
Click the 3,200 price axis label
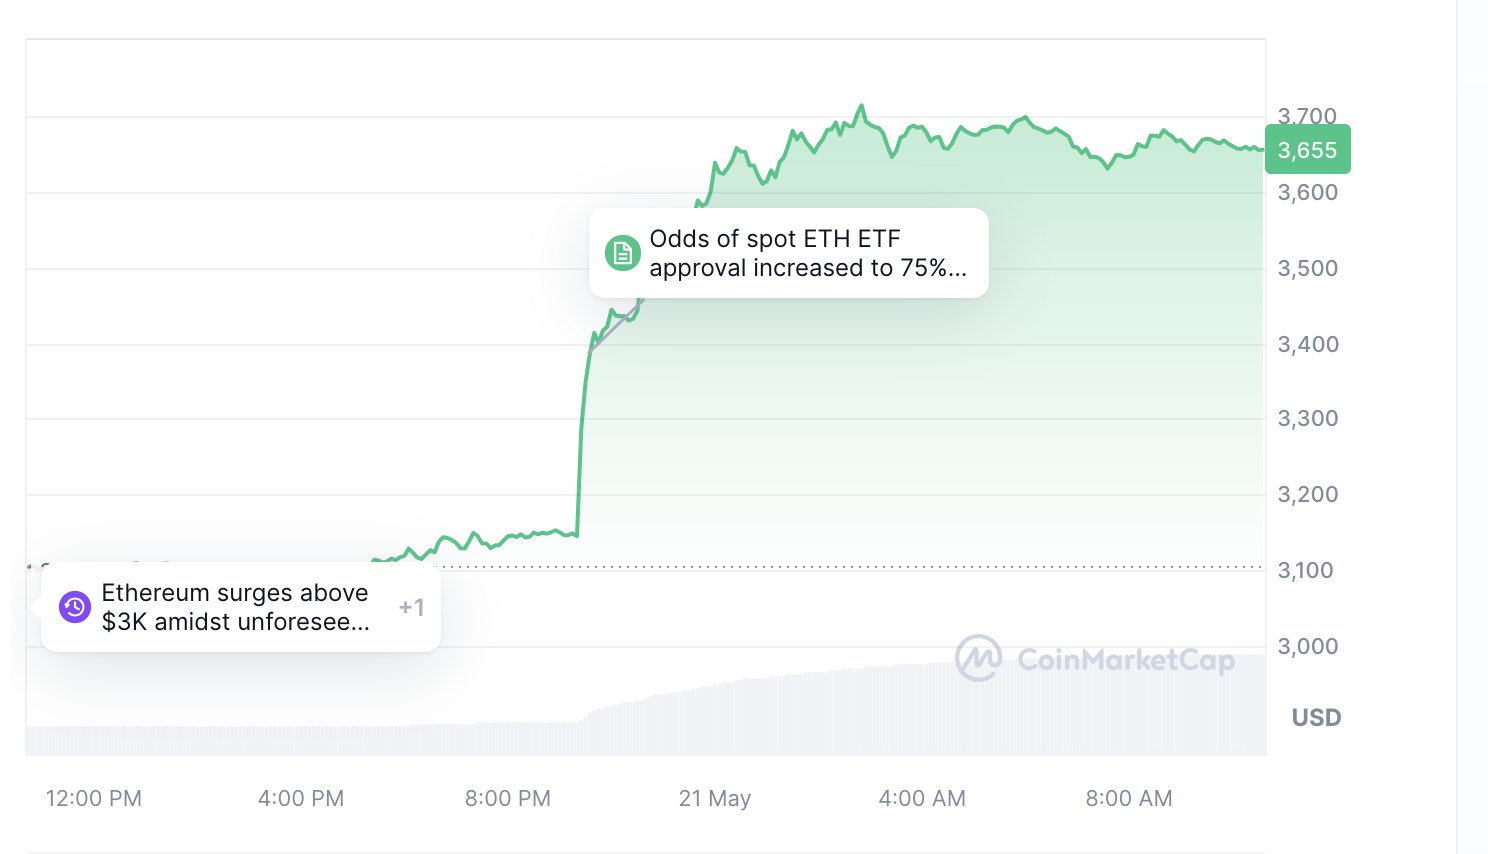[x=1308, y=494]
